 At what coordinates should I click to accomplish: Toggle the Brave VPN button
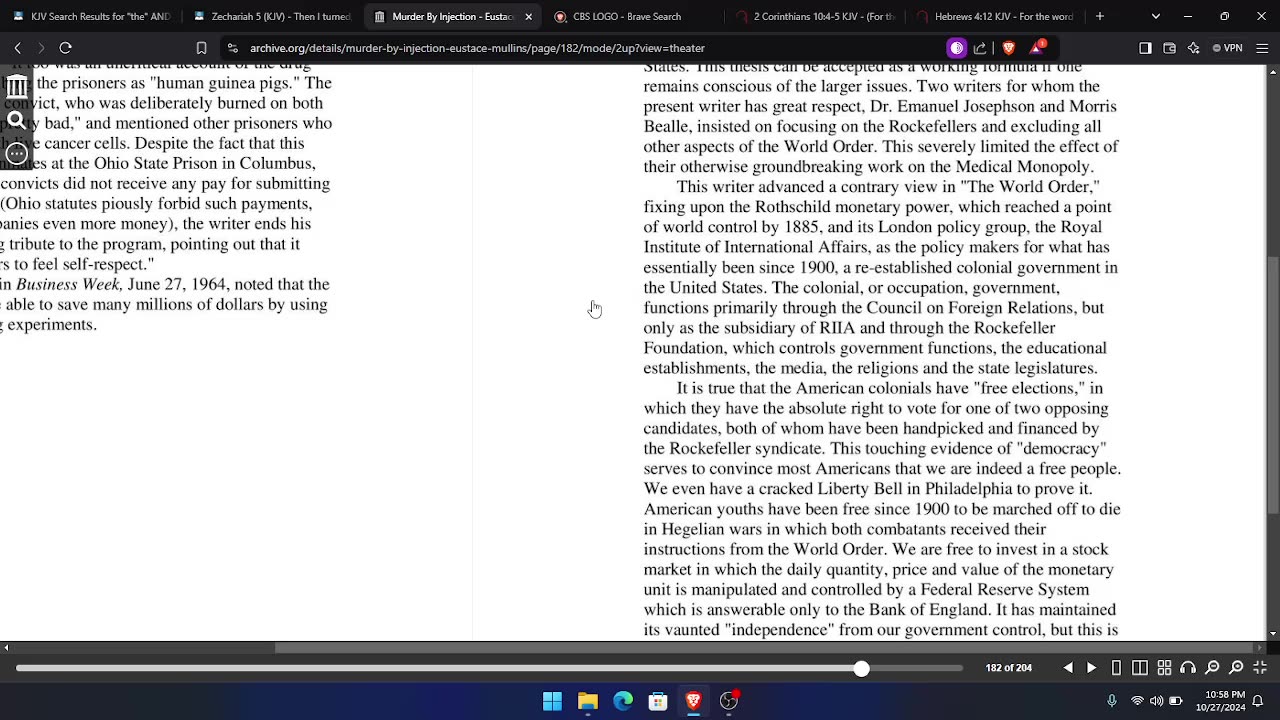pyautogui.click(x=1226, y=48)
